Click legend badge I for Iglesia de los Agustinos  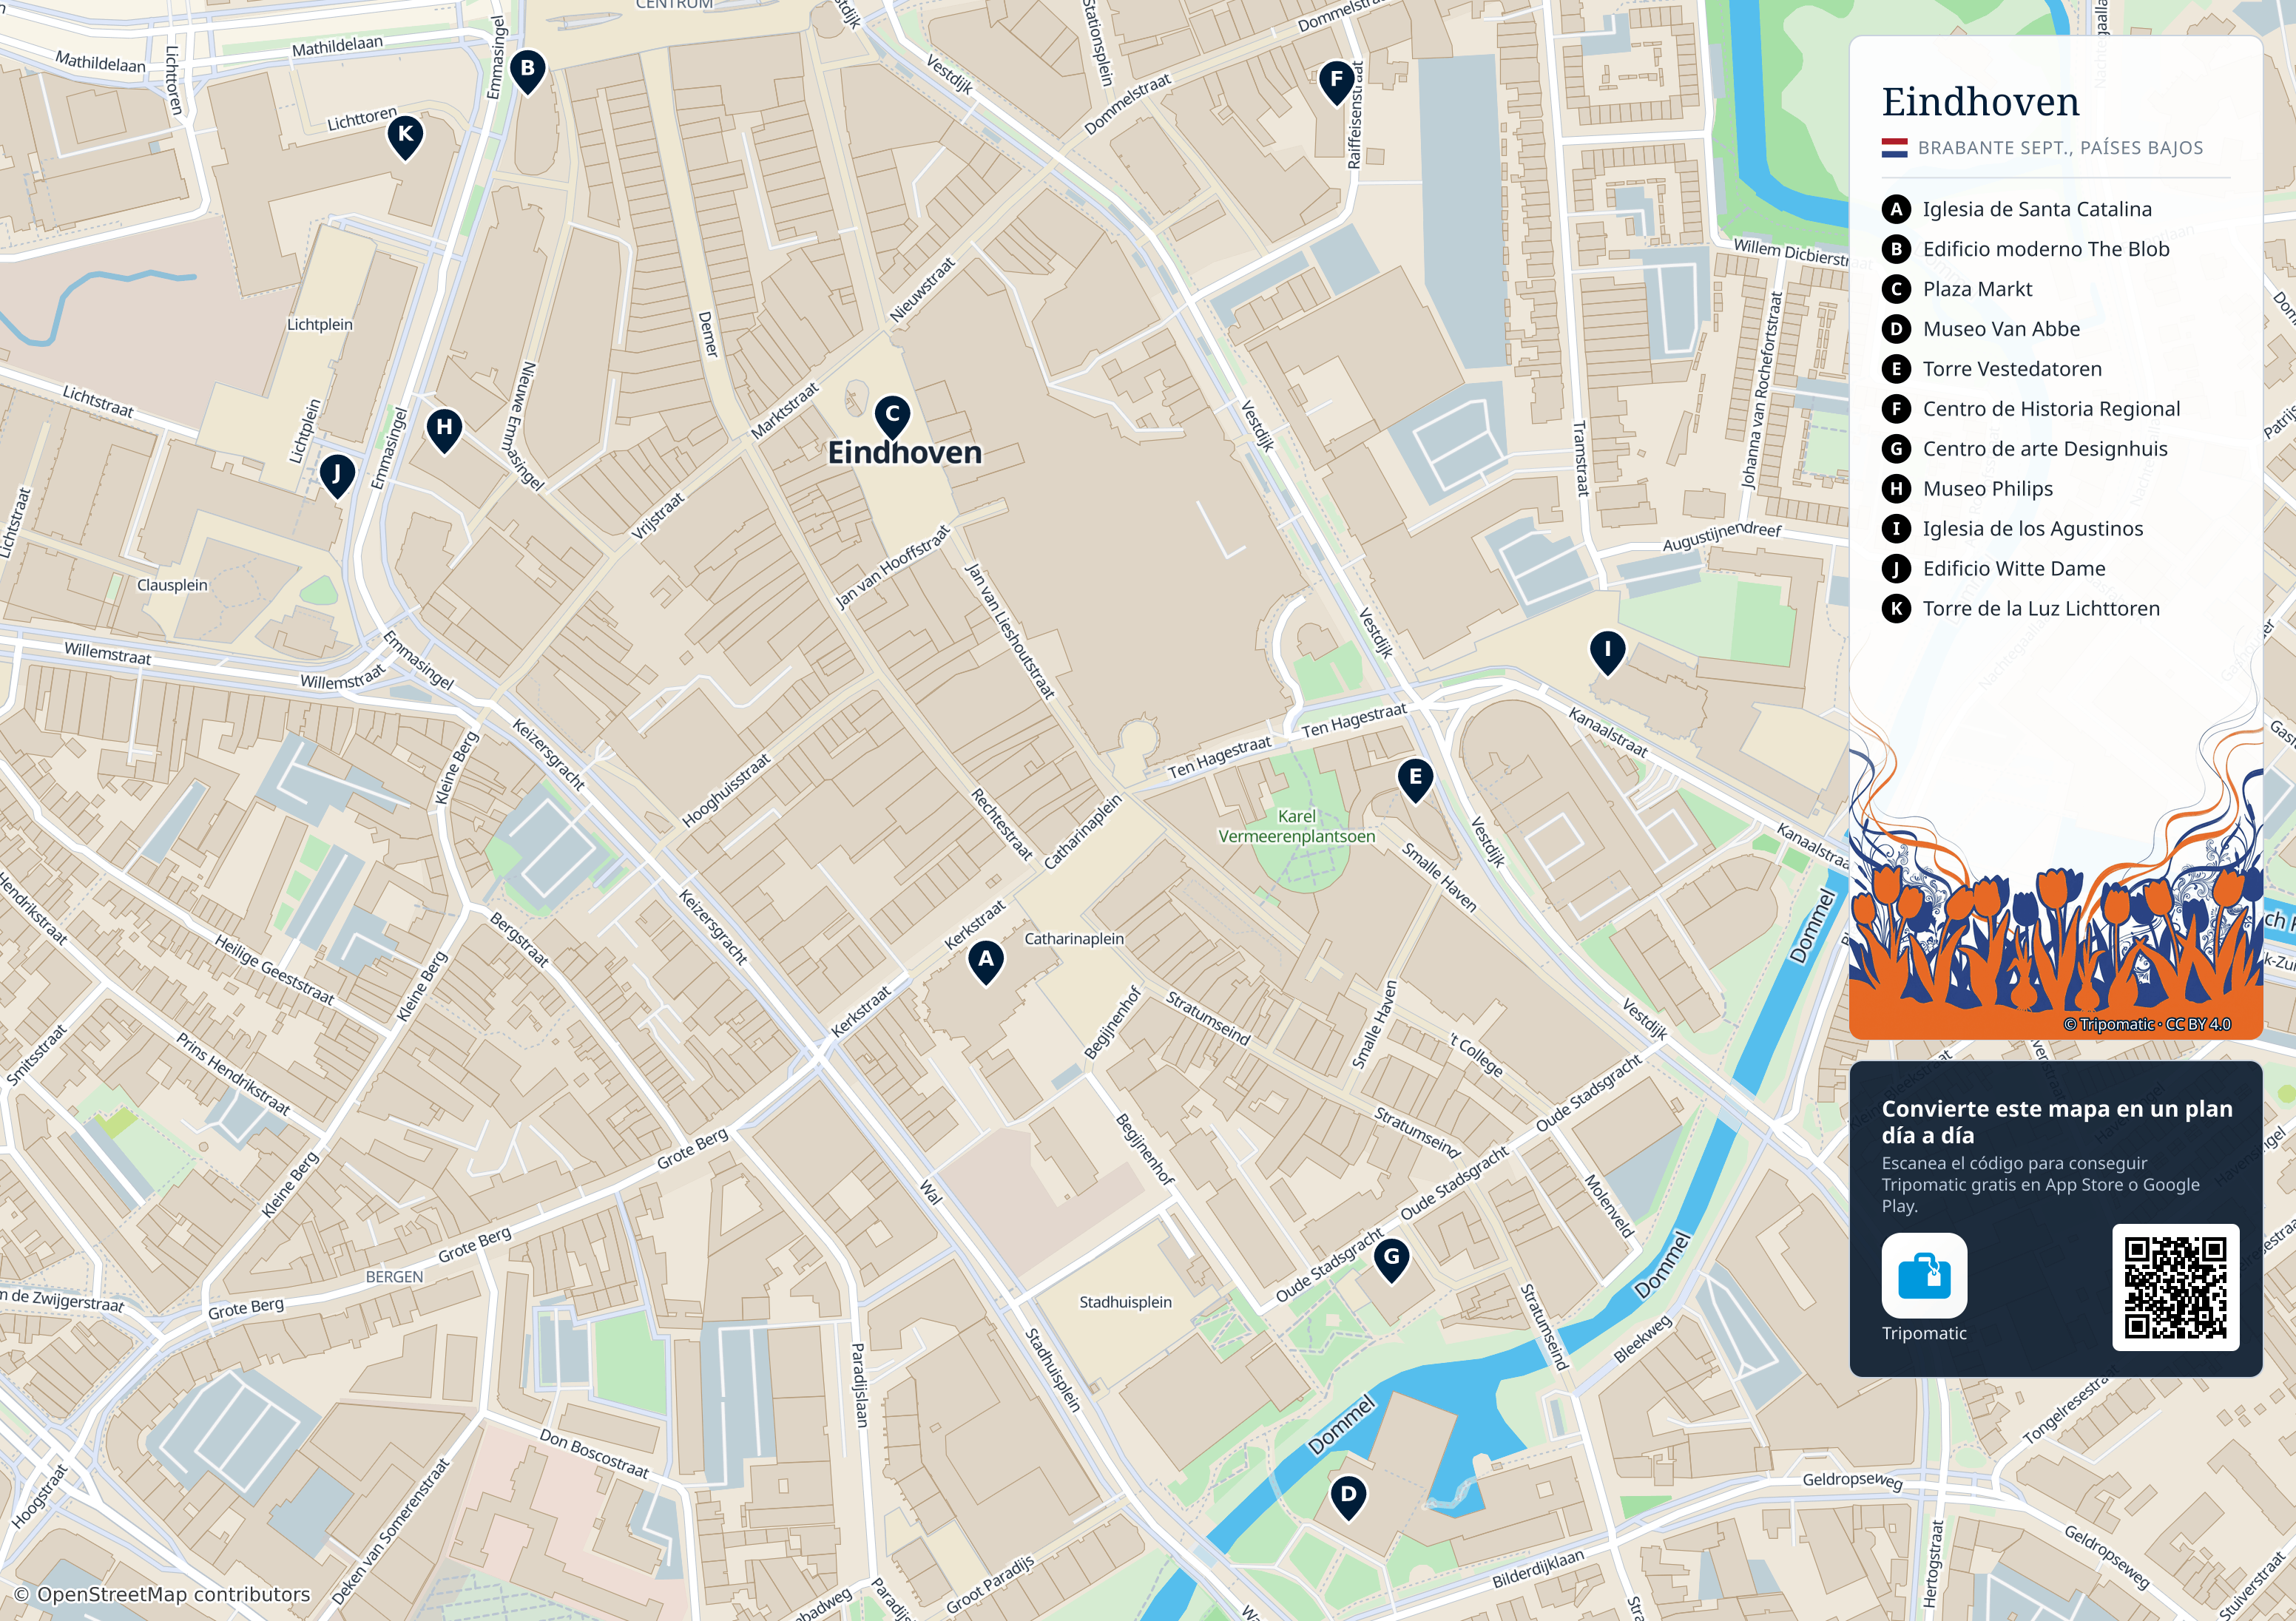tap(1896, 529)
